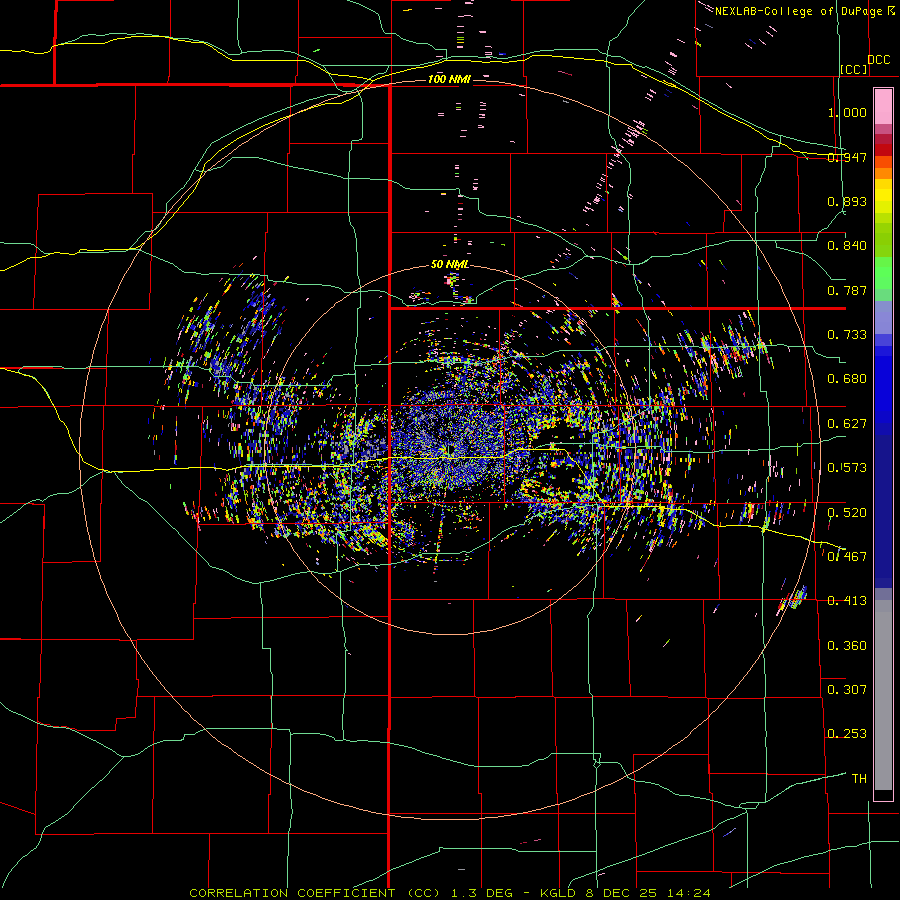
Task: Click the 0.573 value on the color scale
Action: coord(847,468)
